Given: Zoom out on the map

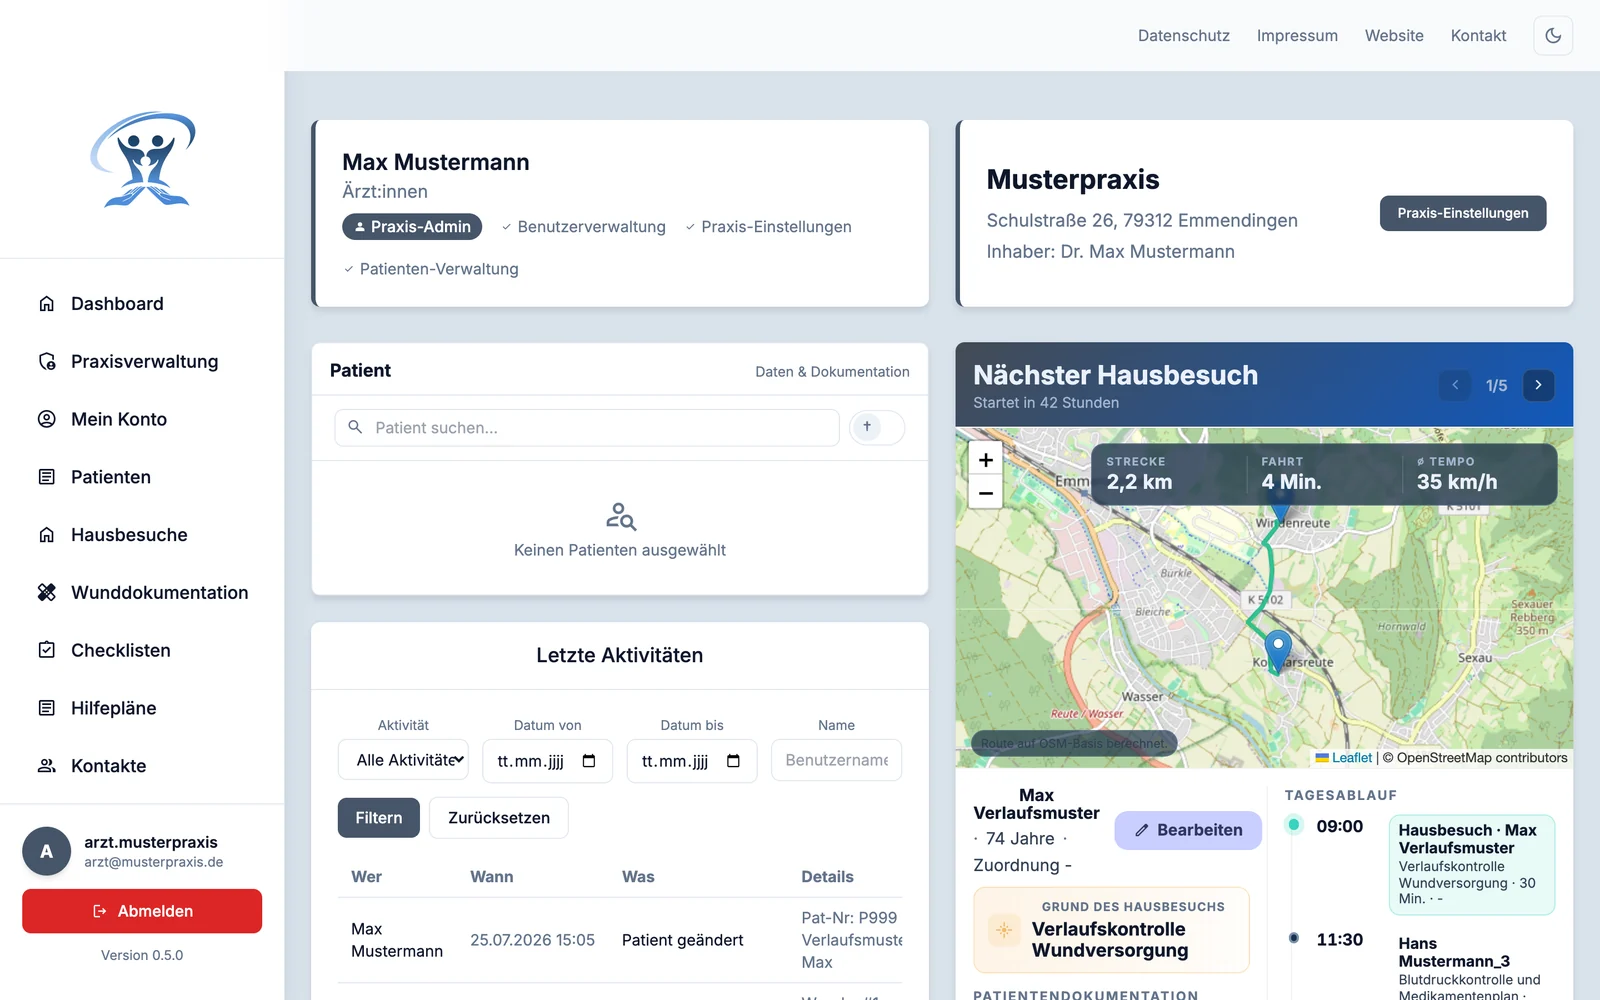Looking at the screenshot, I should pyautogui.click(x=985, y=493).
